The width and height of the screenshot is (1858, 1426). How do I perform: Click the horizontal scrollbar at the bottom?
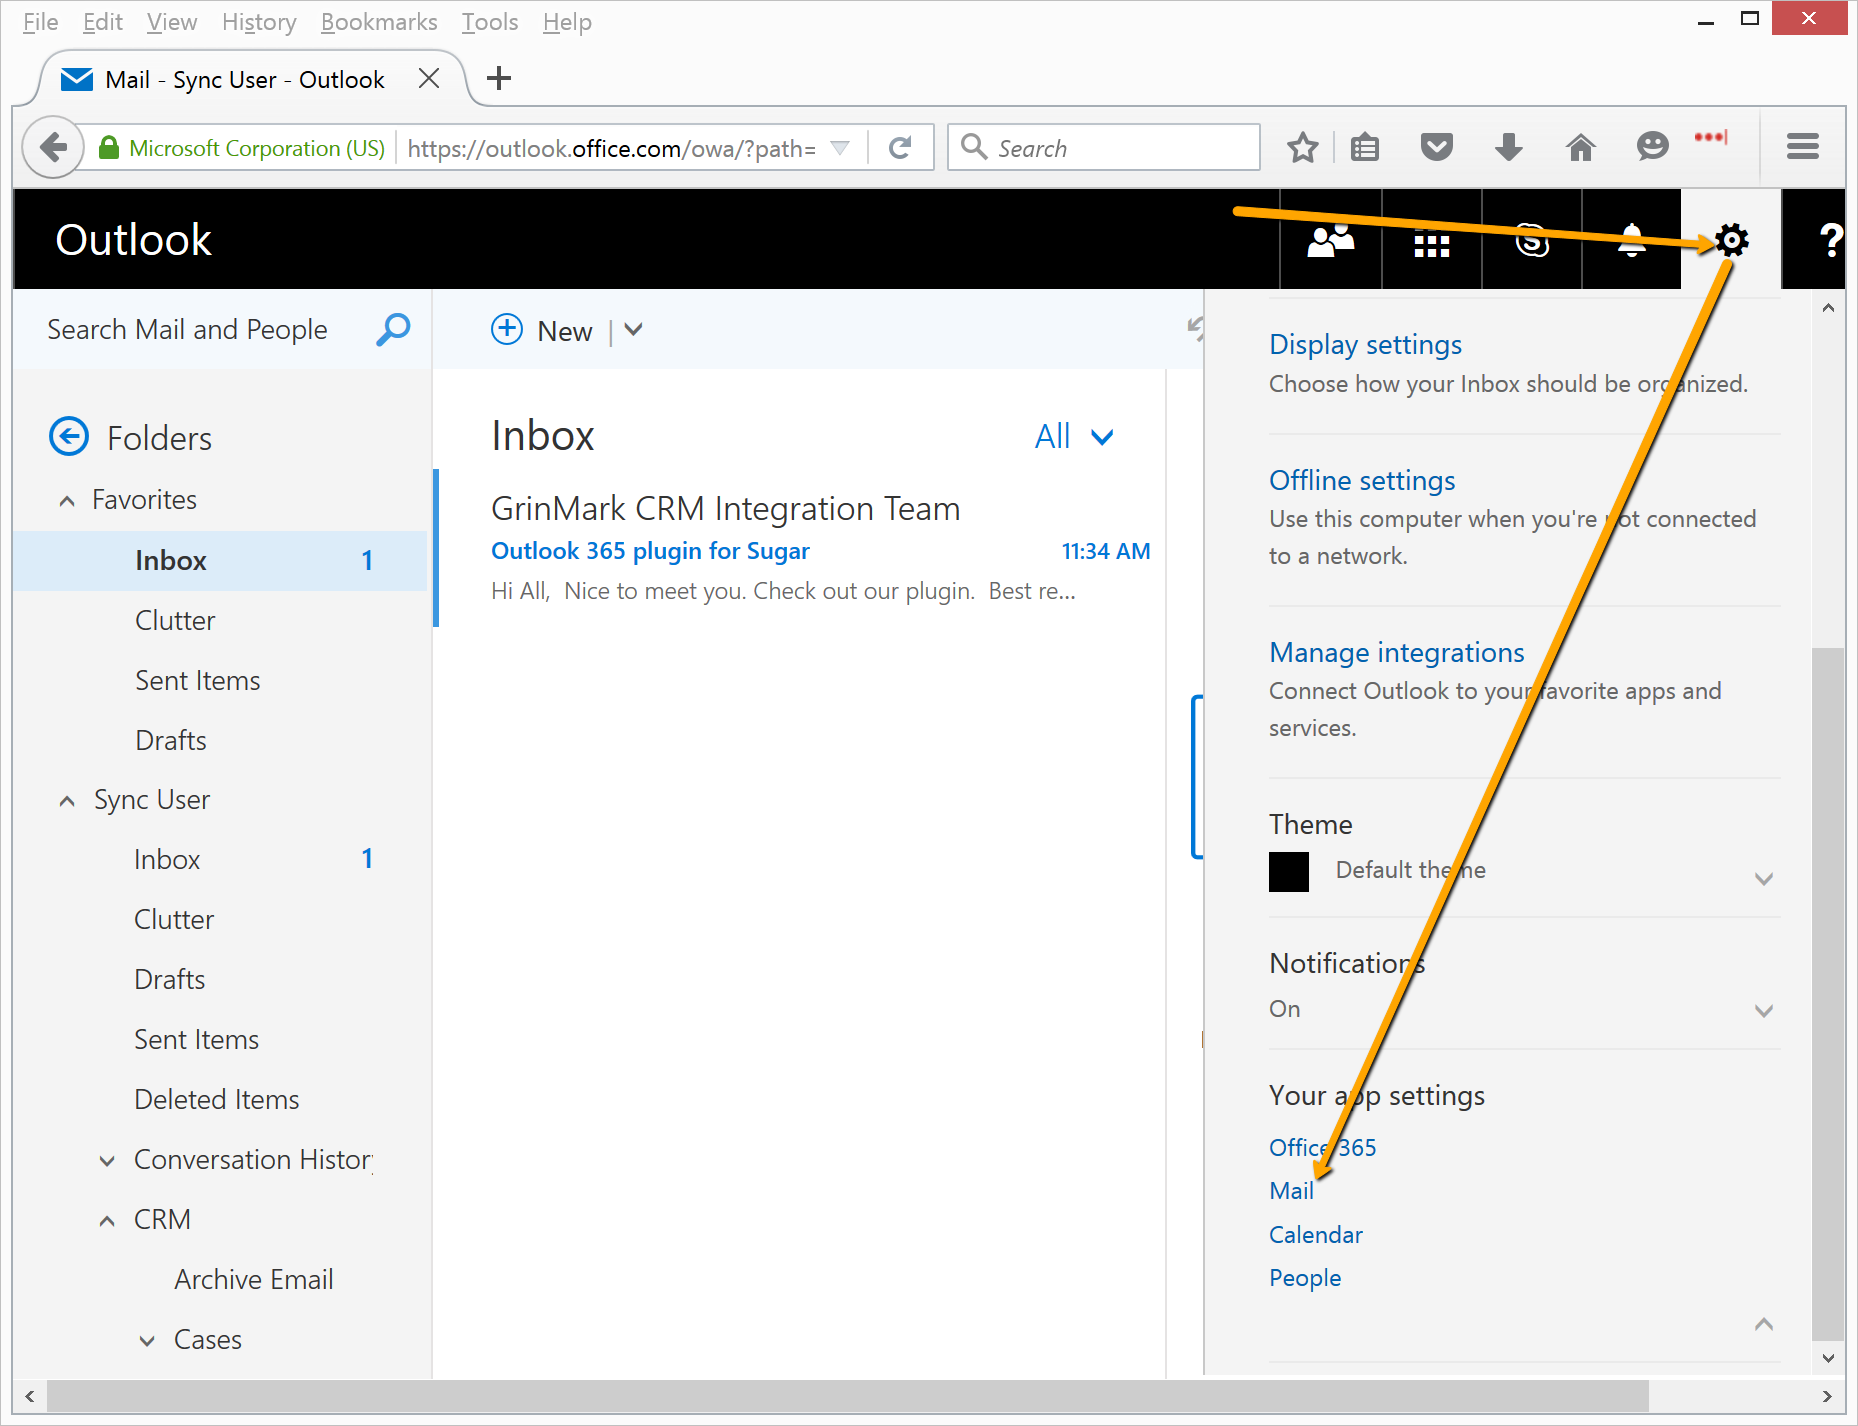[847, 1396]
